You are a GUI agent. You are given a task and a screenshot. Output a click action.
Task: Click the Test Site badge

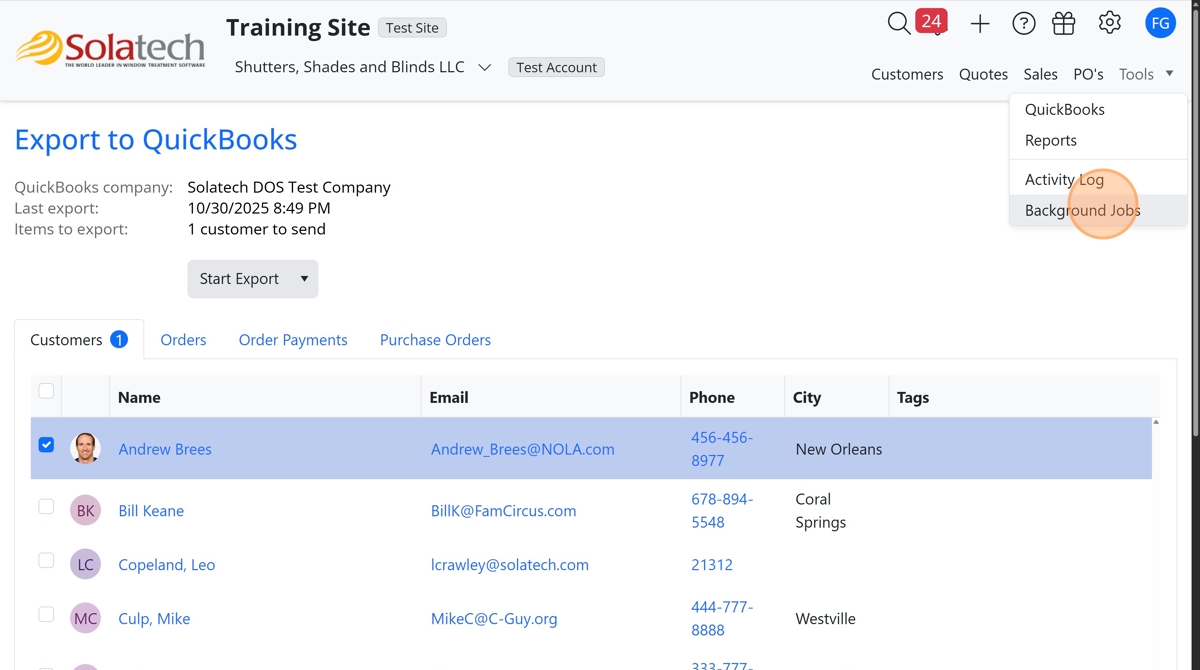[412, 28]
